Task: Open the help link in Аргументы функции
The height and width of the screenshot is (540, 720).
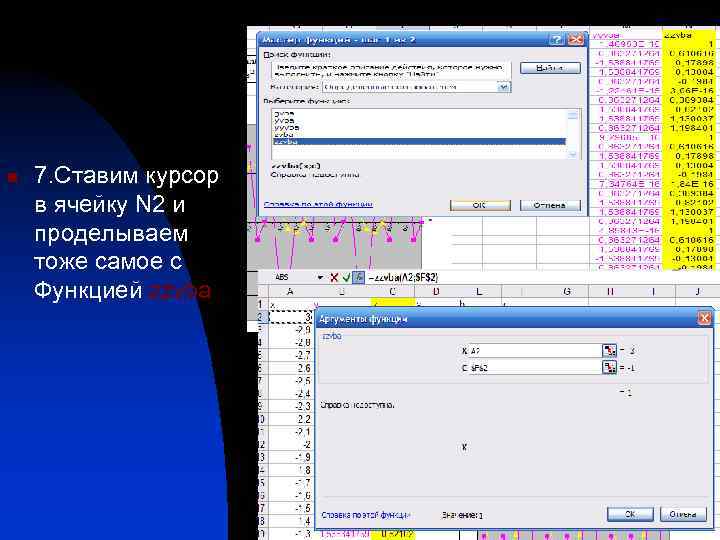Action: pos(366,515)
